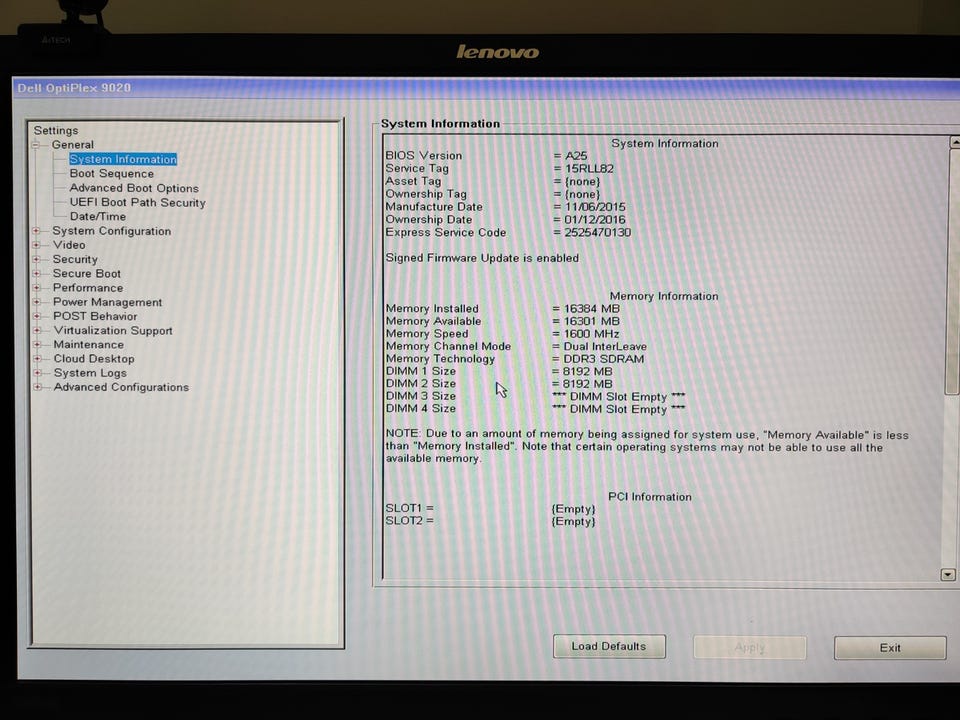The image size is (960, 720).
Task: Expand the Virtualization Support node
Action: coord(37,330)
